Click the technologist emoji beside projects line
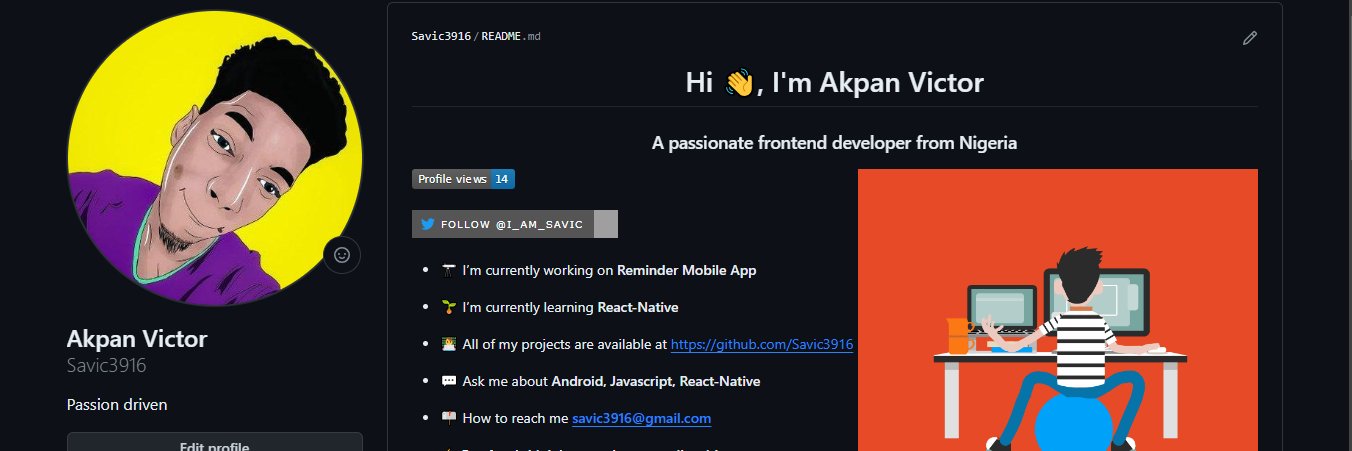Viewport: 1352px width, 451px height. (449, 344)
